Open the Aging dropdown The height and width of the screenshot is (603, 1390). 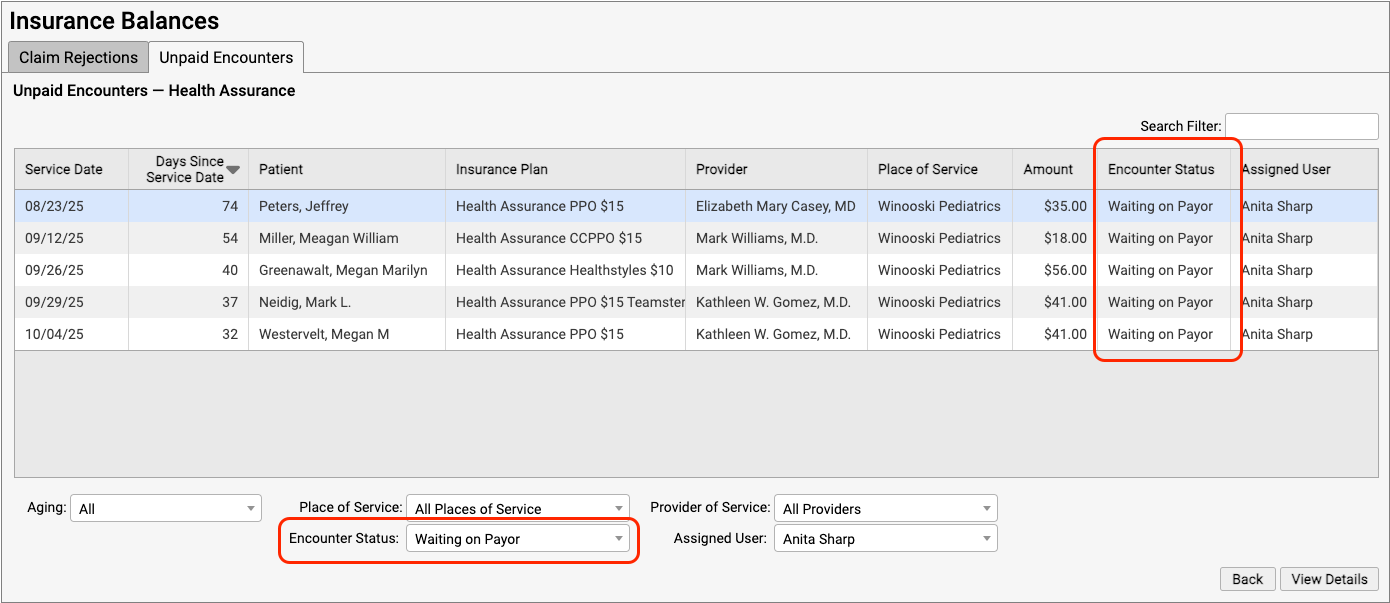(x=166, y=509)
